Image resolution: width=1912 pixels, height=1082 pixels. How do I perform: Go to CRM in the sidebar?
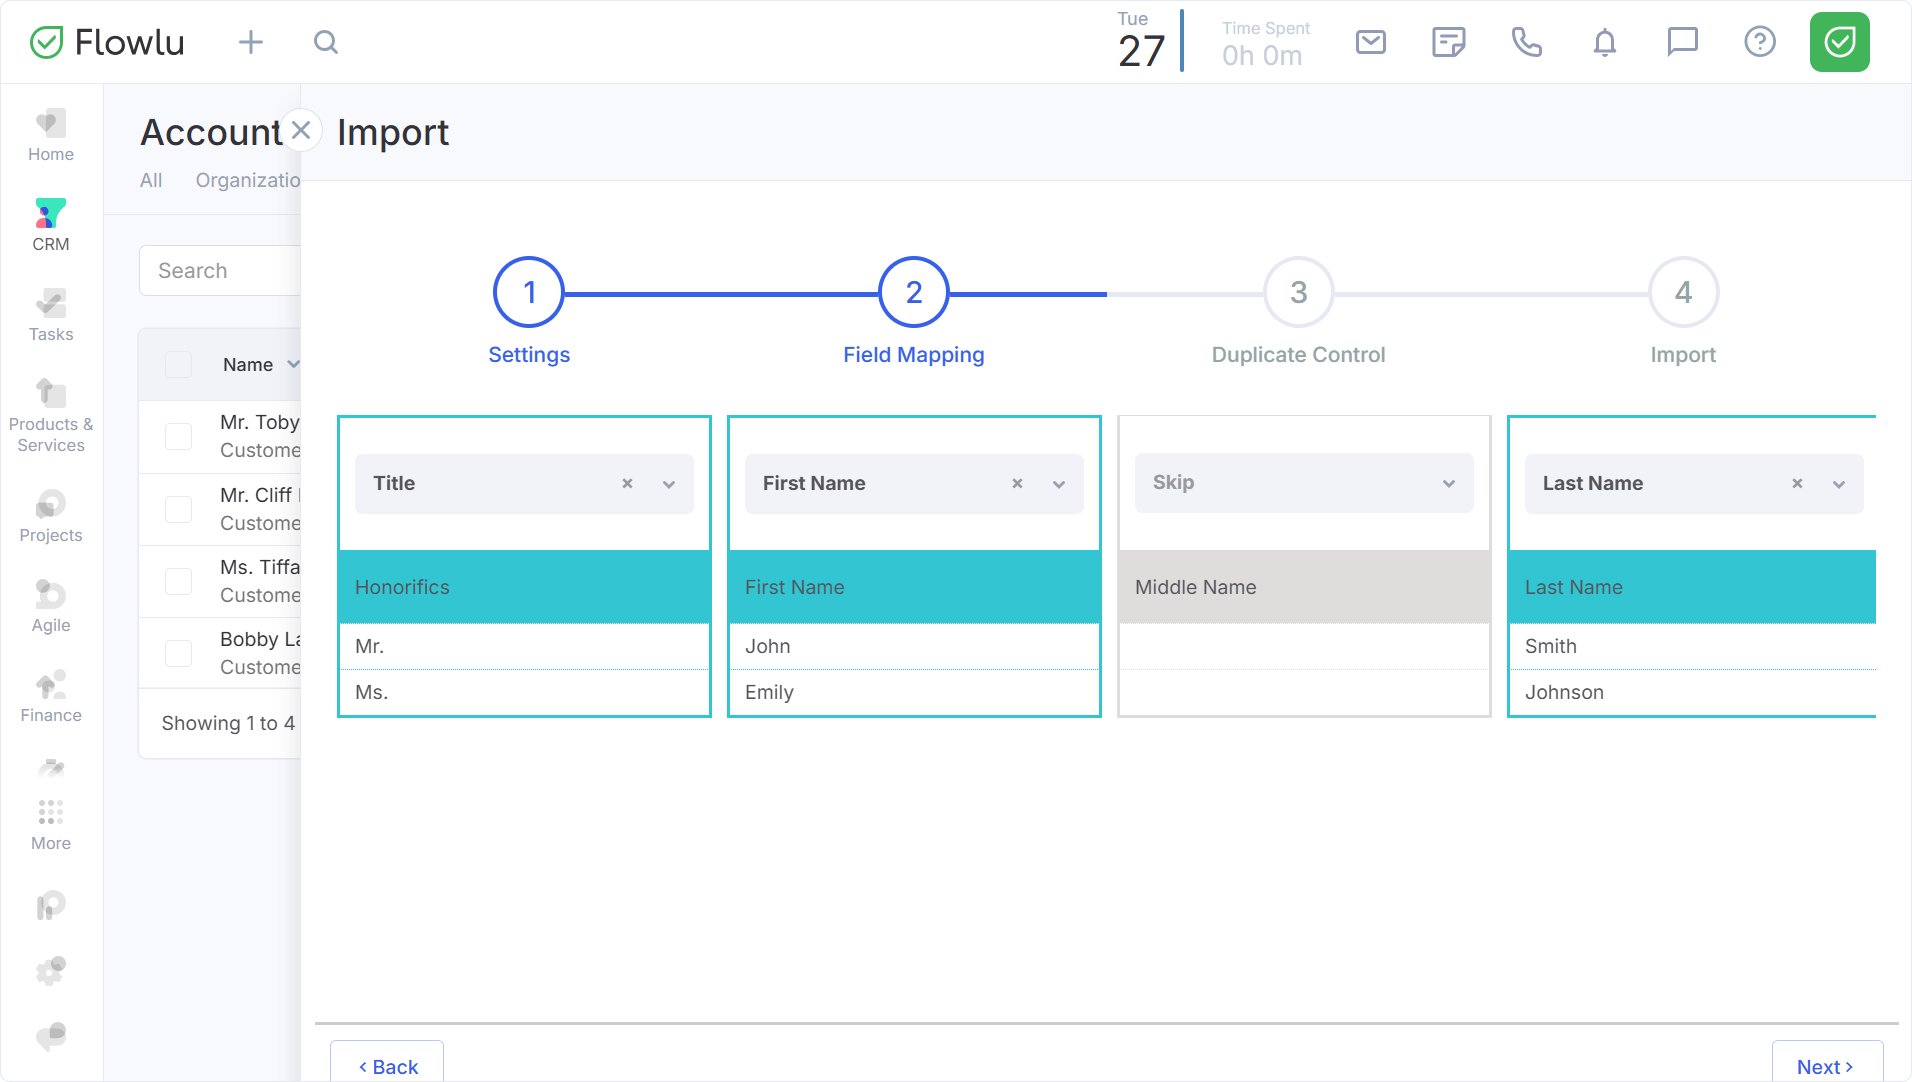pyautogui.click(x=51, y=225)
